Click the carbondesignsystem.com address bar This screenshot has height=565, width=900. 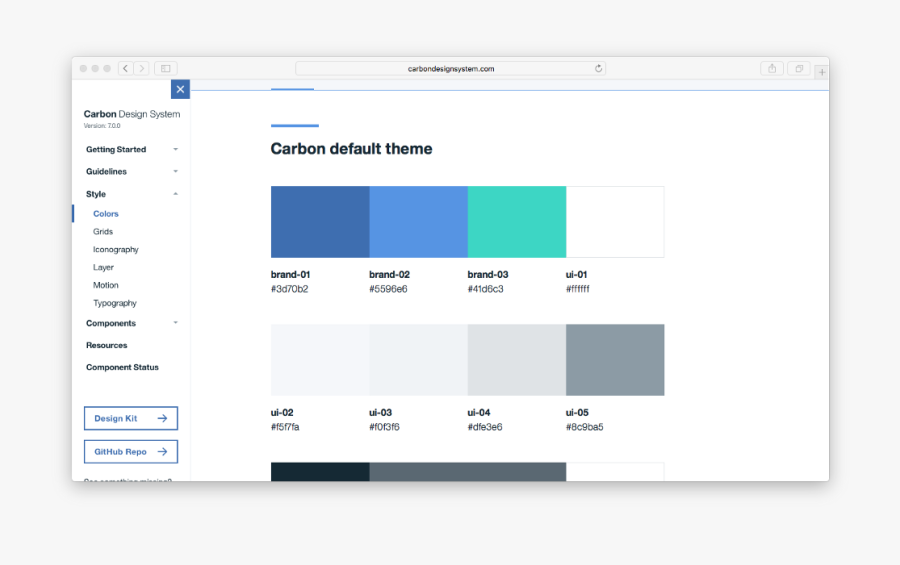pos(450,69)
